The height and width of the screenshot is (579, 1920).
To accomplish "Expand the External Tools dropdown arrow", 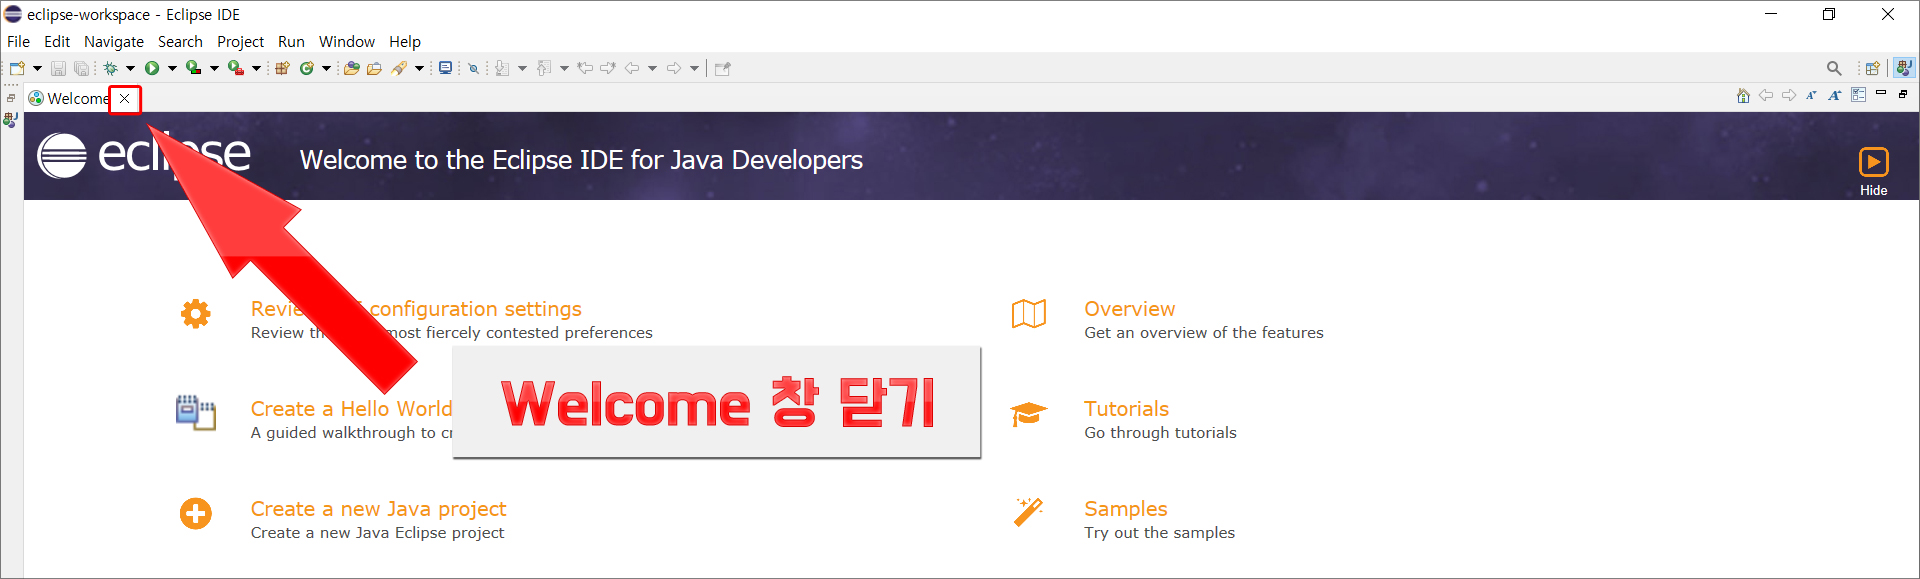I will point(256,68).
